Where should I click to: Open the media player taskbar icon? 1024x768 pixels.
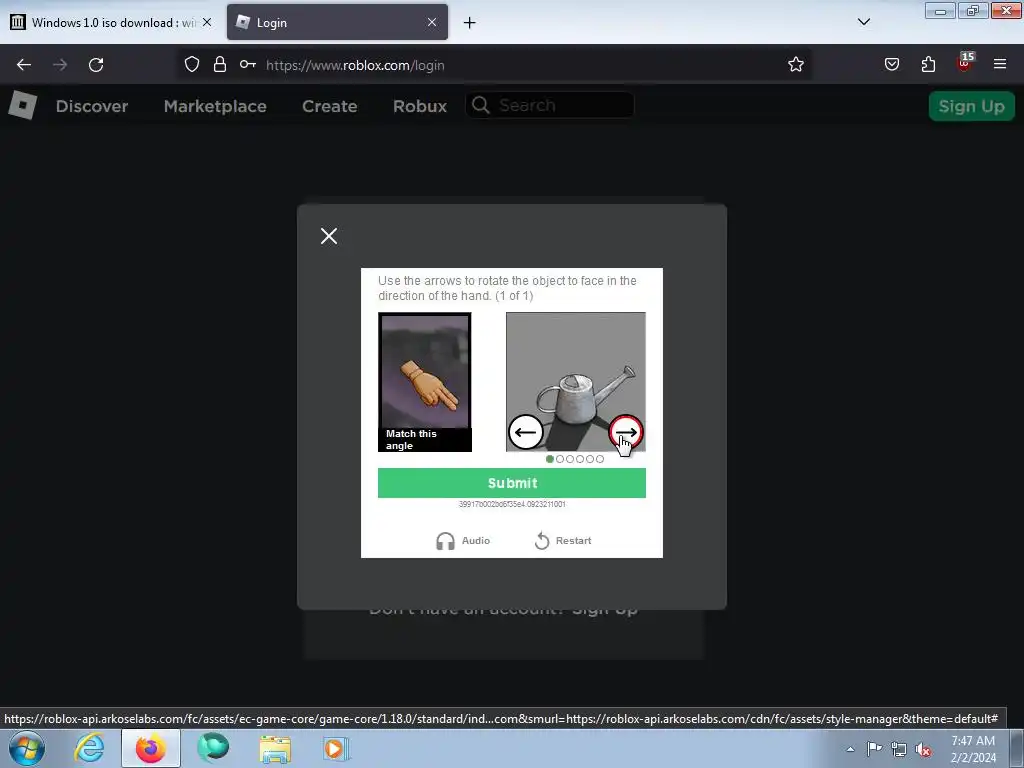(336, 749)
